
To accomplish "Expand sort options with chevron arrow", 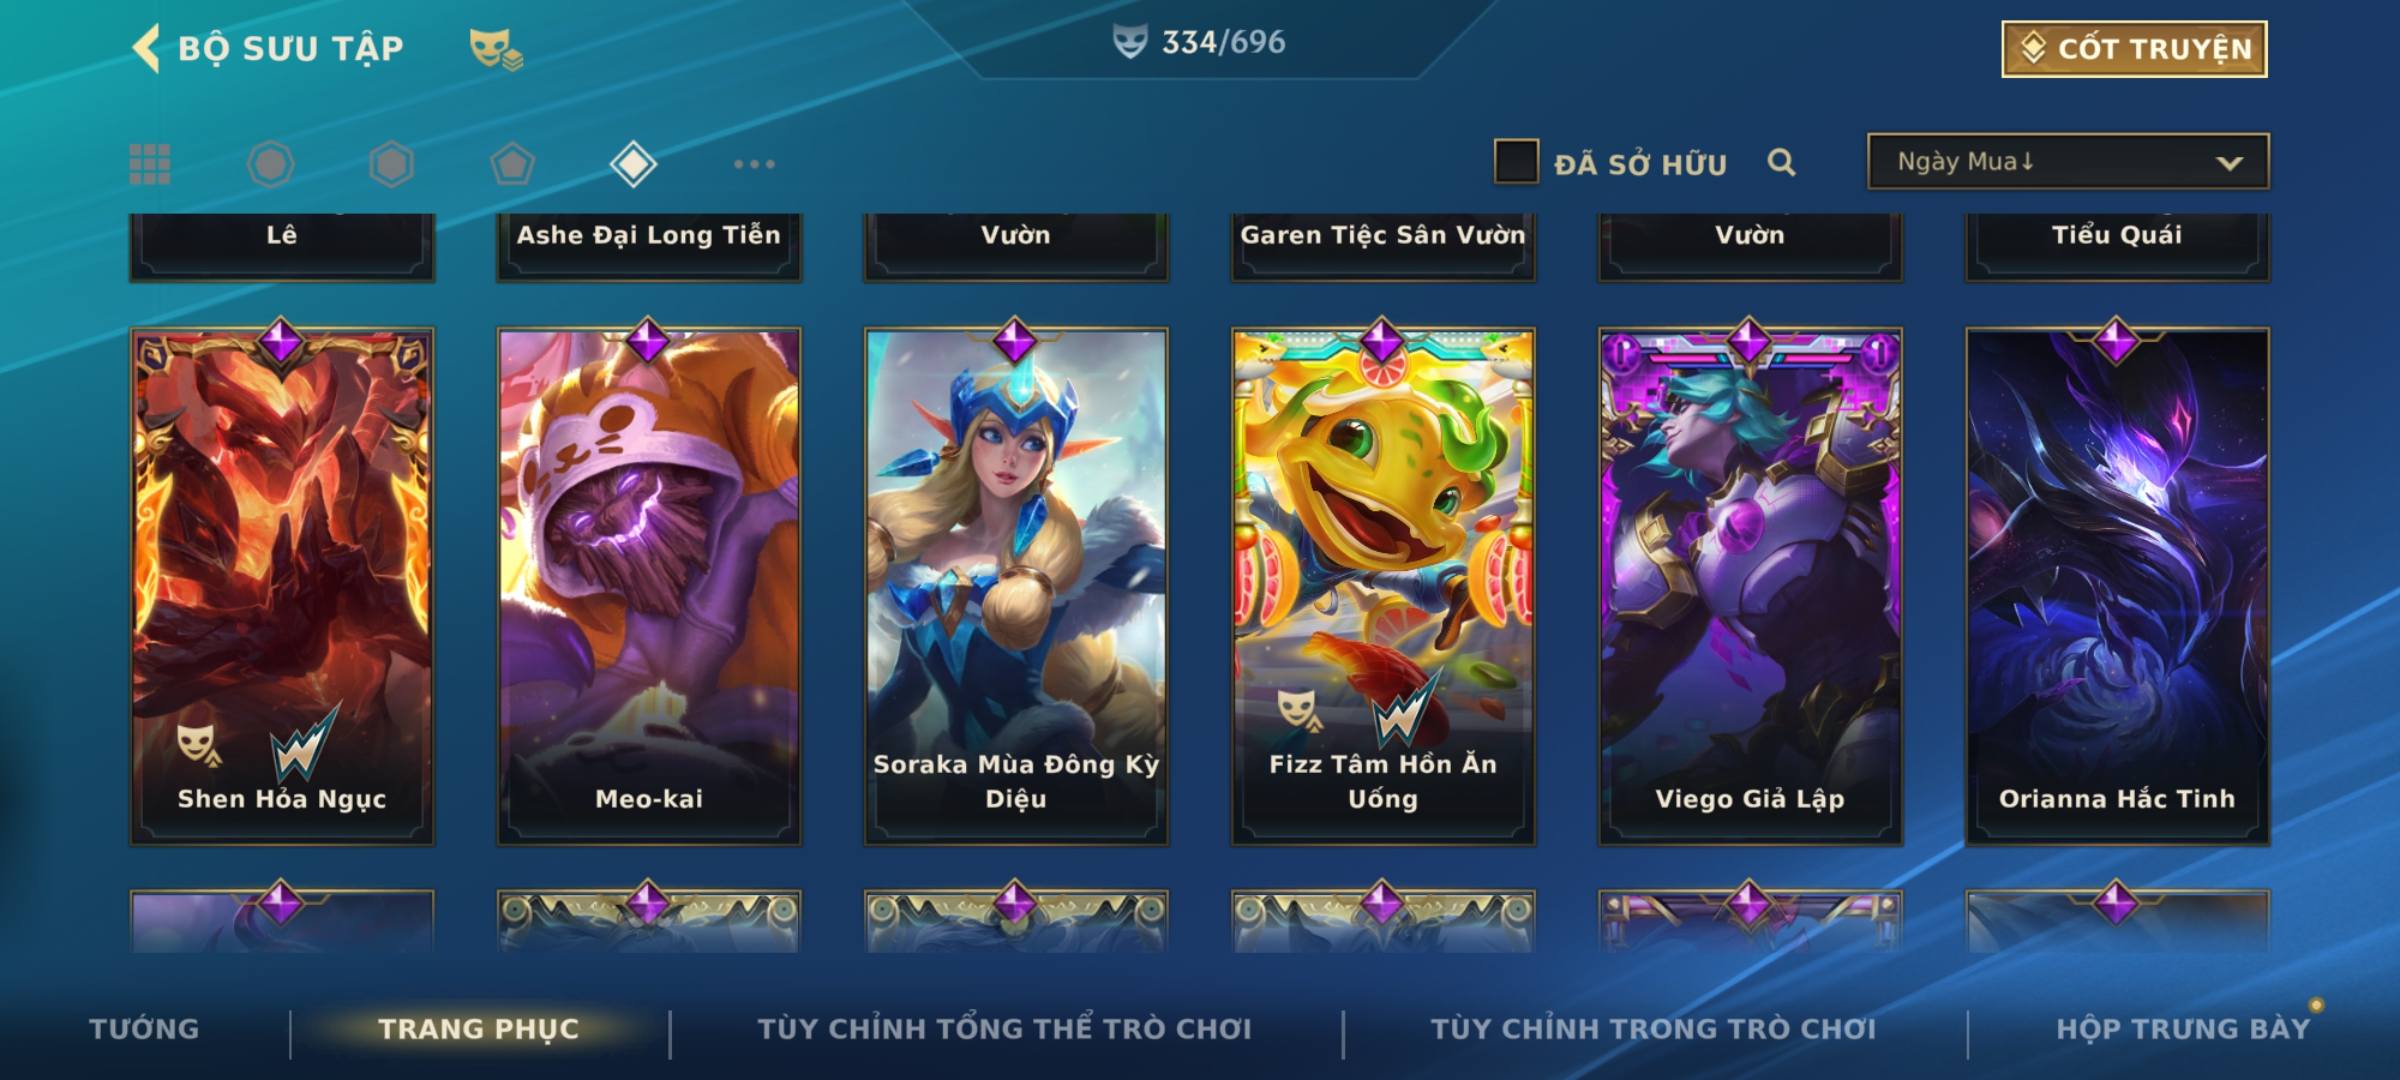I will point(2229,163).
